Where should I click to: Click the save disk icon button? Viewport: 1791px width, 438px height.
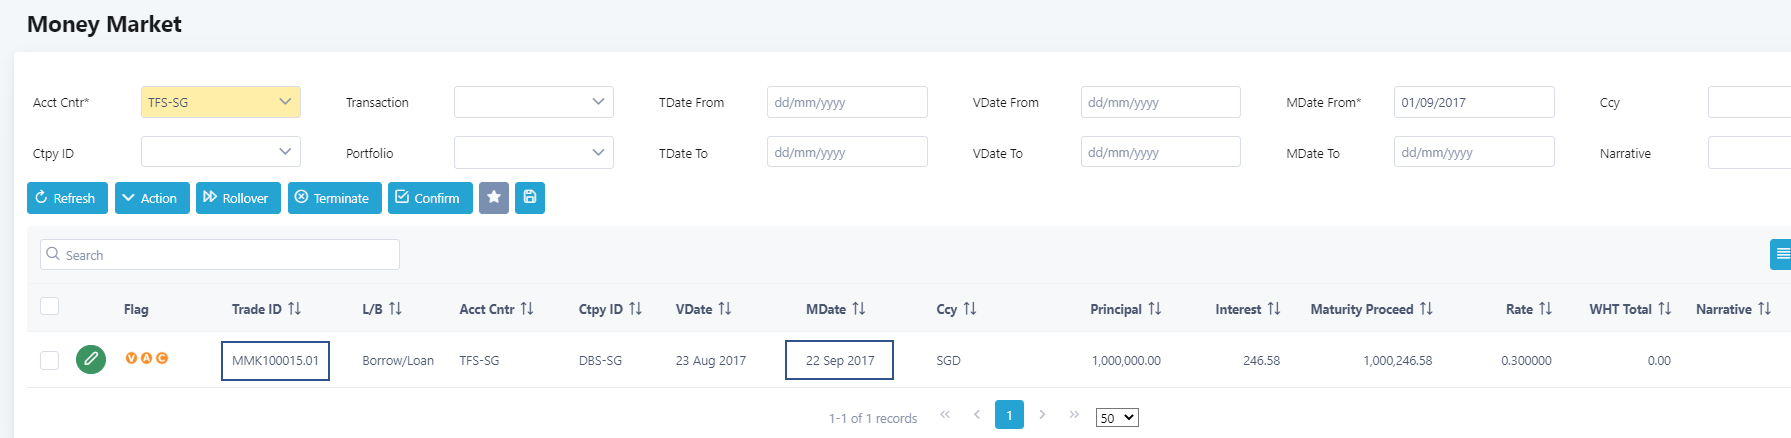click(x=530, y=198)
